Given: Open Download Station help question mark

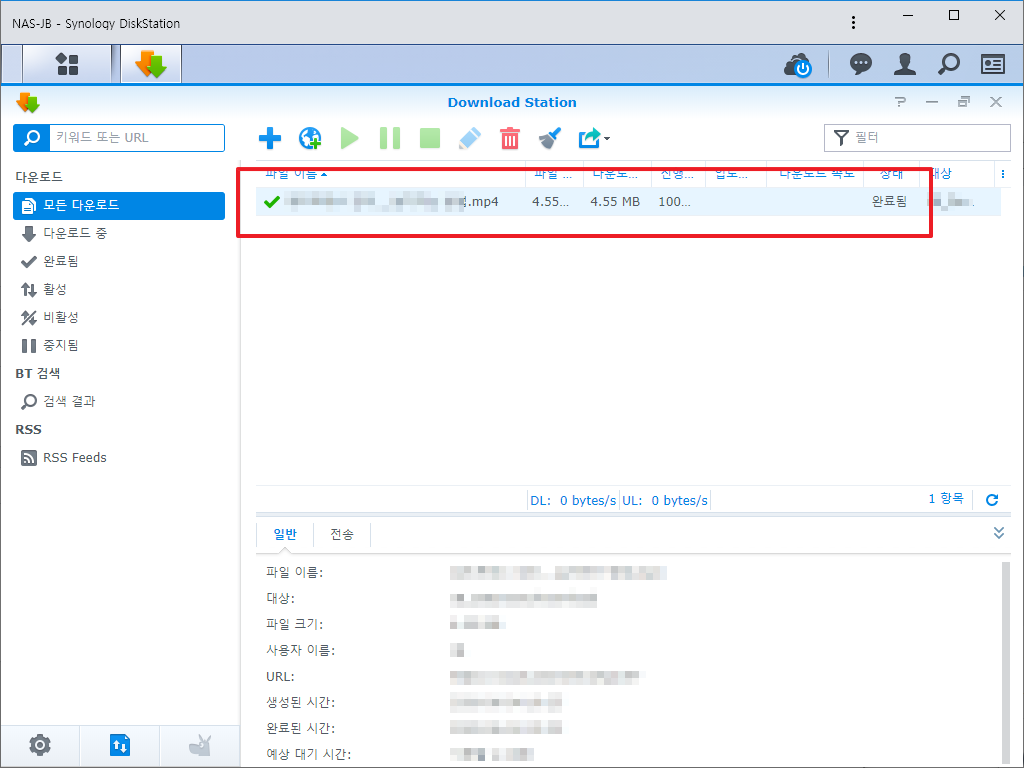Looking at the screenshot, I should coord(901,102).
